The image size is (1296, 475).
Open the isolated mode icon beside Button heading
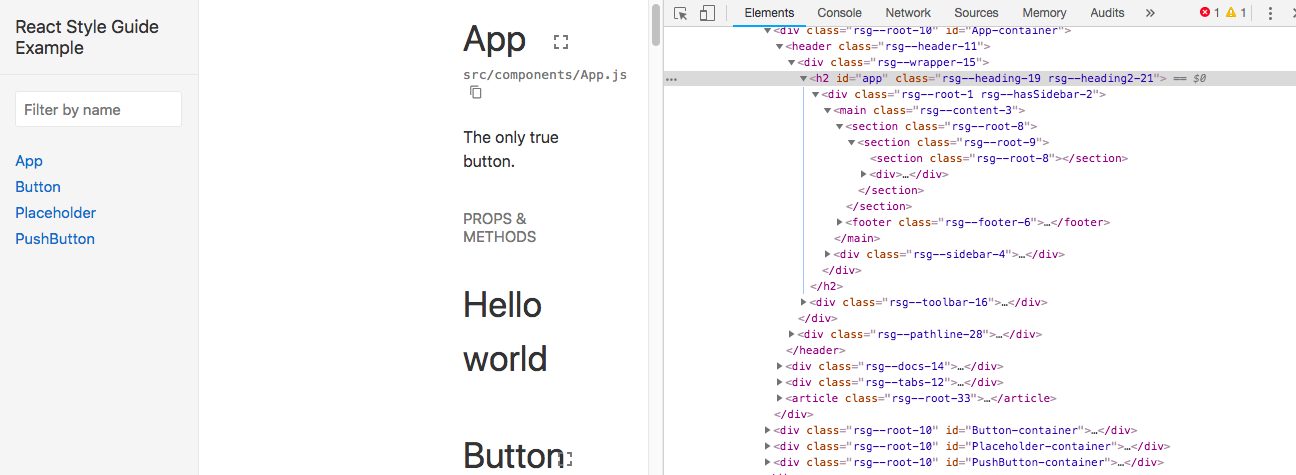click(567, 459)
